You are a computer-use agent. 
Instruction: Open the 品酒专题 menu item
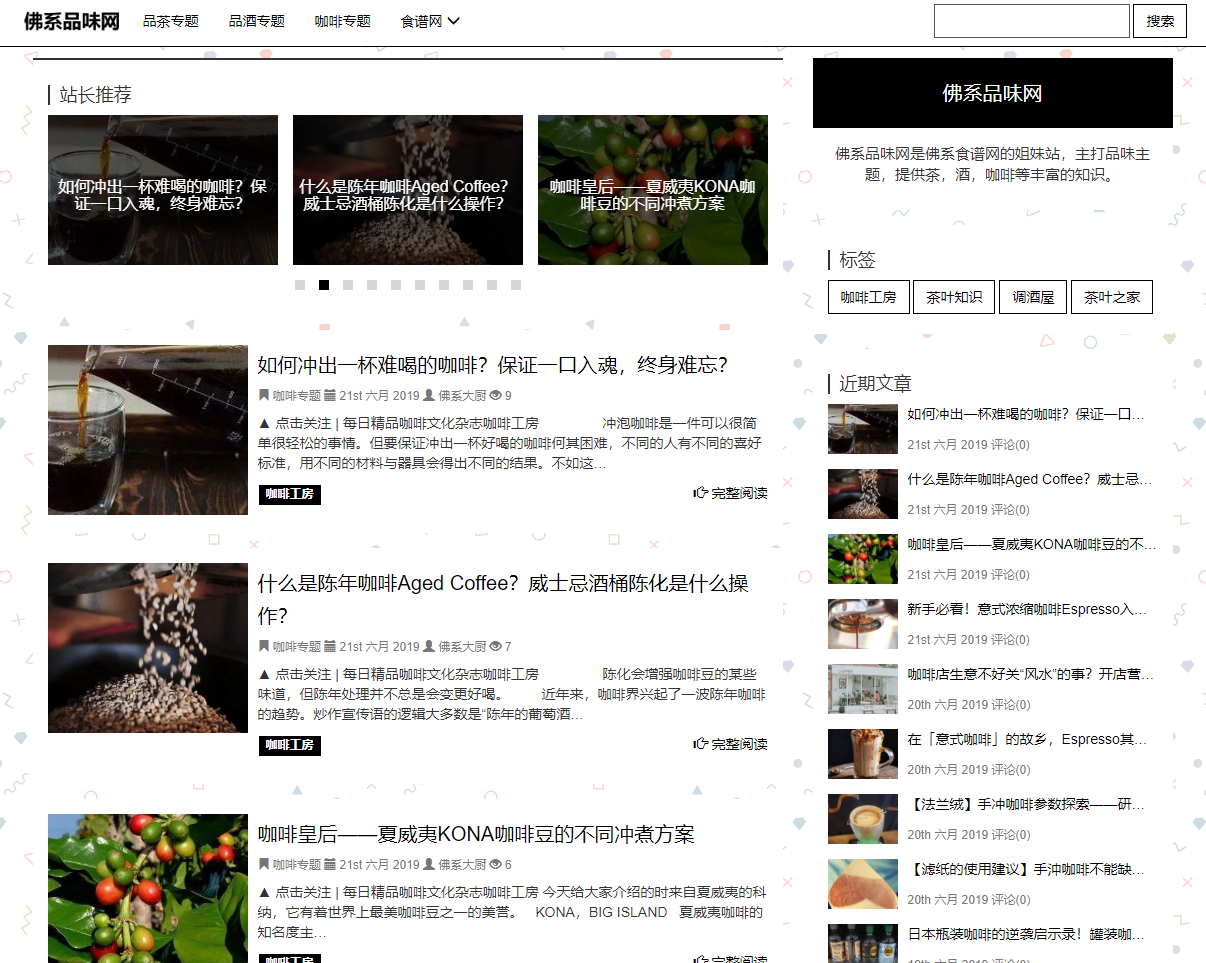(x=257, y=21)
